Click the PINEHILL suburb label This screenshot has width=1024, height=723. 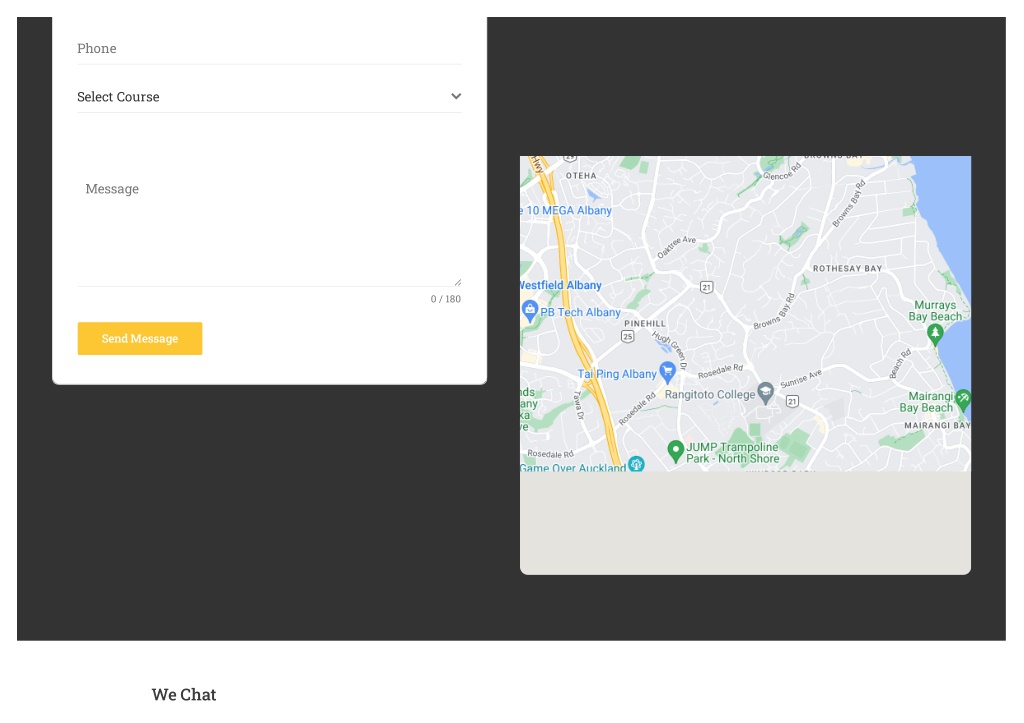645,323
